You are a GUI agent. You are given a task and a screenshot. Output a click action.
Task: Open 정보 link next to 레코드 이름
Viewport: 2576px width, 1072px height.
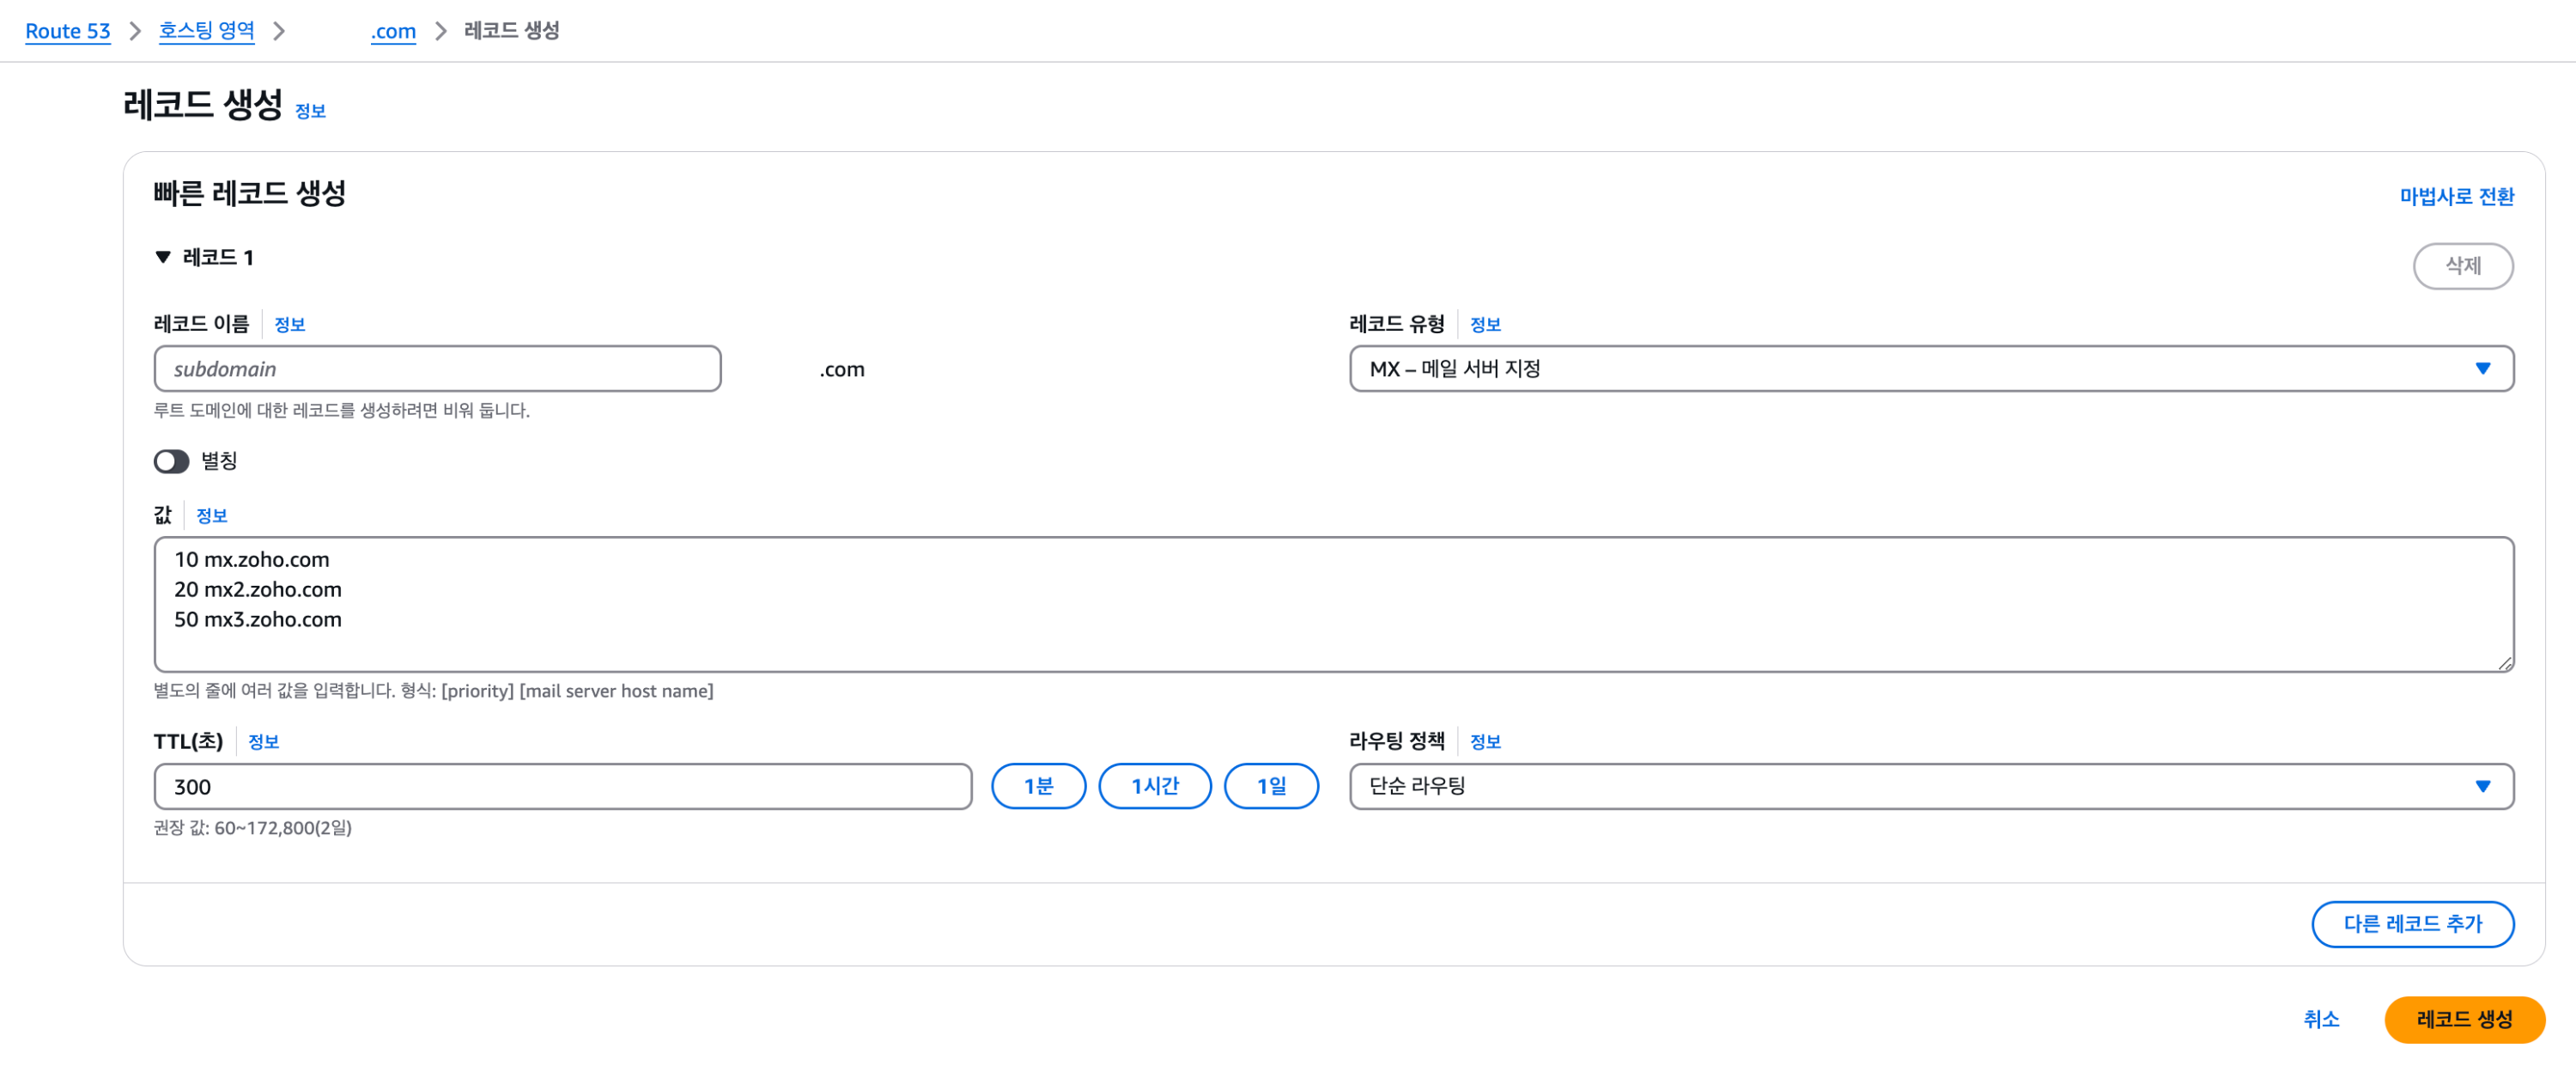pos(289,325)
